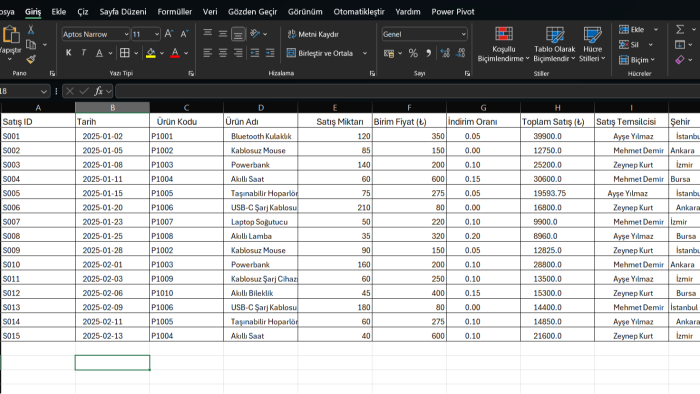Select cell containing Bluetooth Kulaklık
This screenshot has width=700, height=394.
tap(261, 136)
